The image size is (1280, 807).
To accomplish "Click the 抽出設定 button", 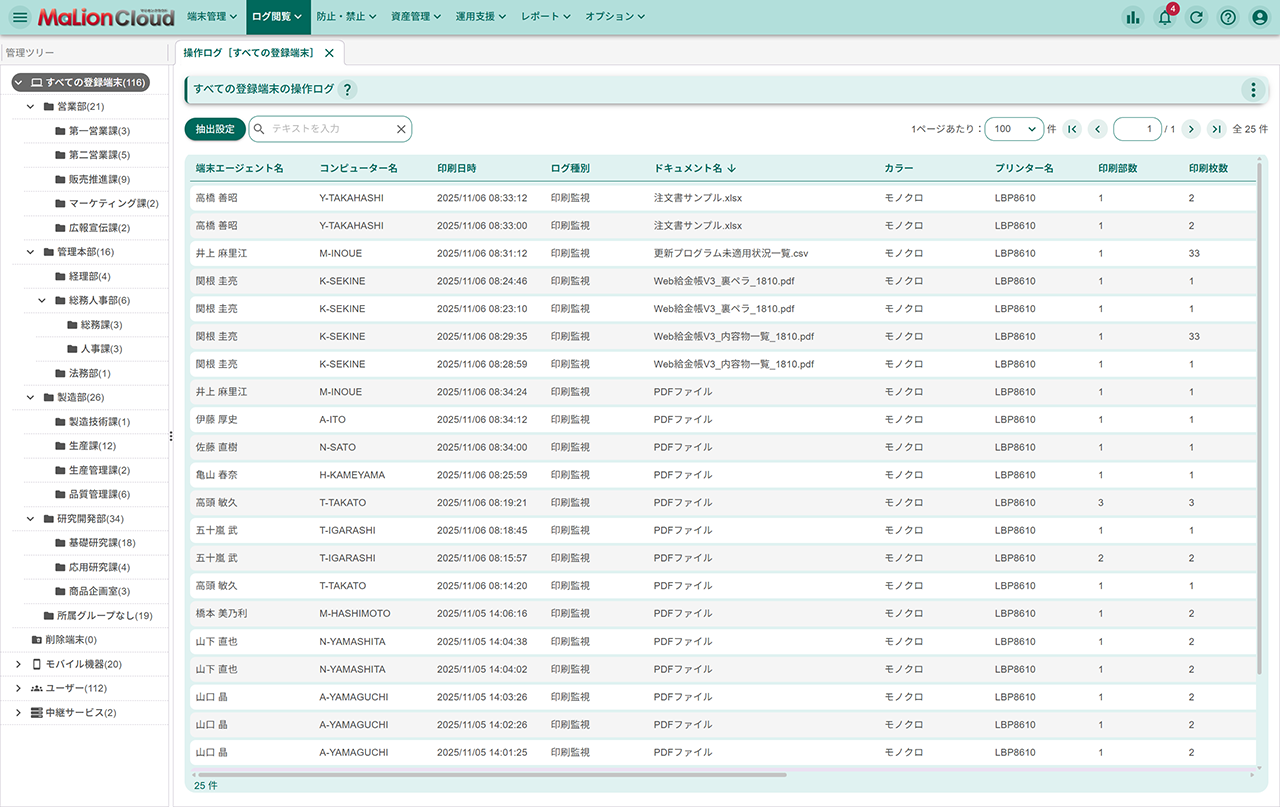I will [x=215, y=129].
